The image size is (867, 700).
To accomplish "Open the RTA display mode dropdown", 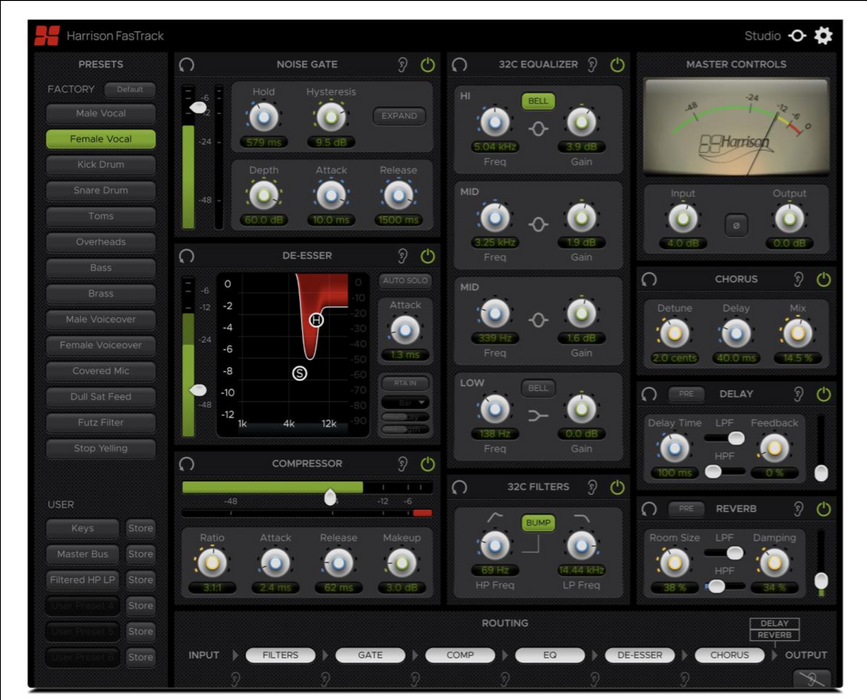I will pyautogui.click(x=405, y=403).
